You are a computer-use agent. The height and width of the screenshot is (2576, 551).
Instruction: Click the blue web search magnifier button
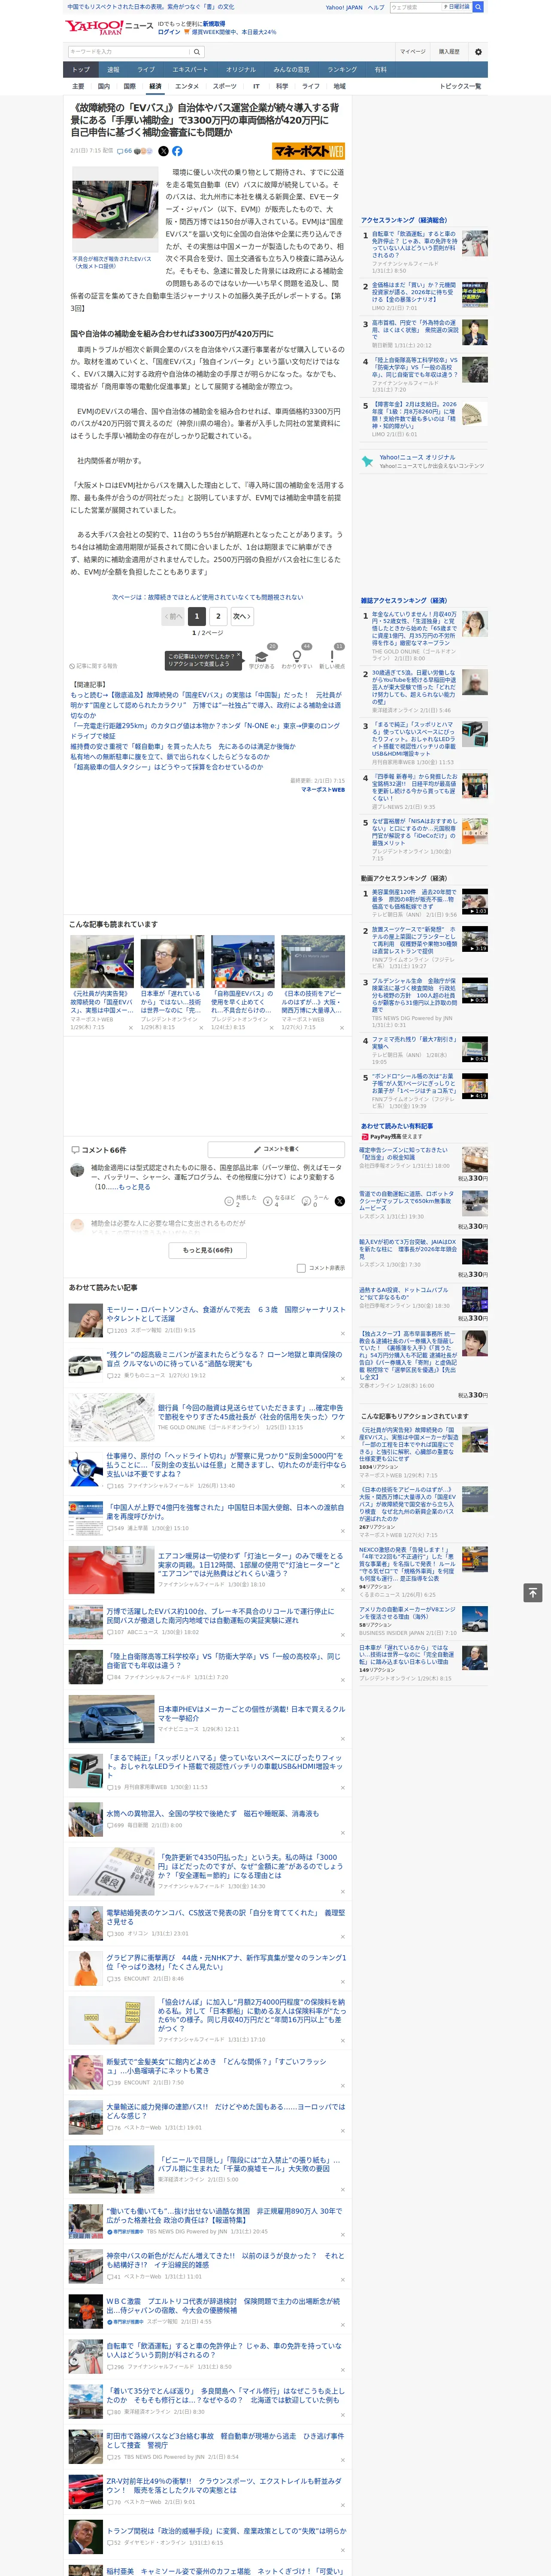pos(478,7)
